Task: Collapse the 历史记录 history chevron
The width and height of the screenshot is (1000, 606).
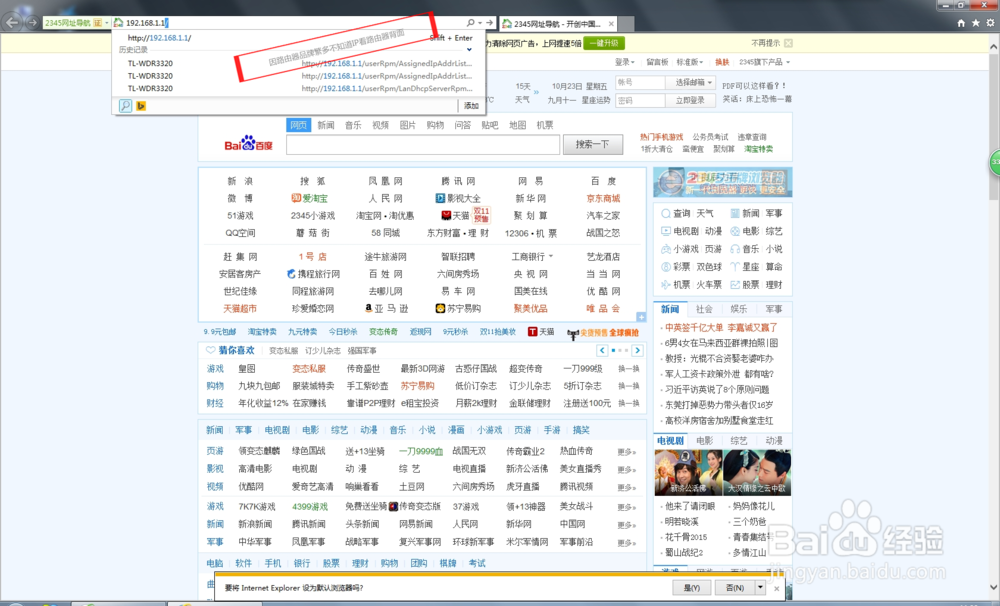Action: click(x=469, y=50)
